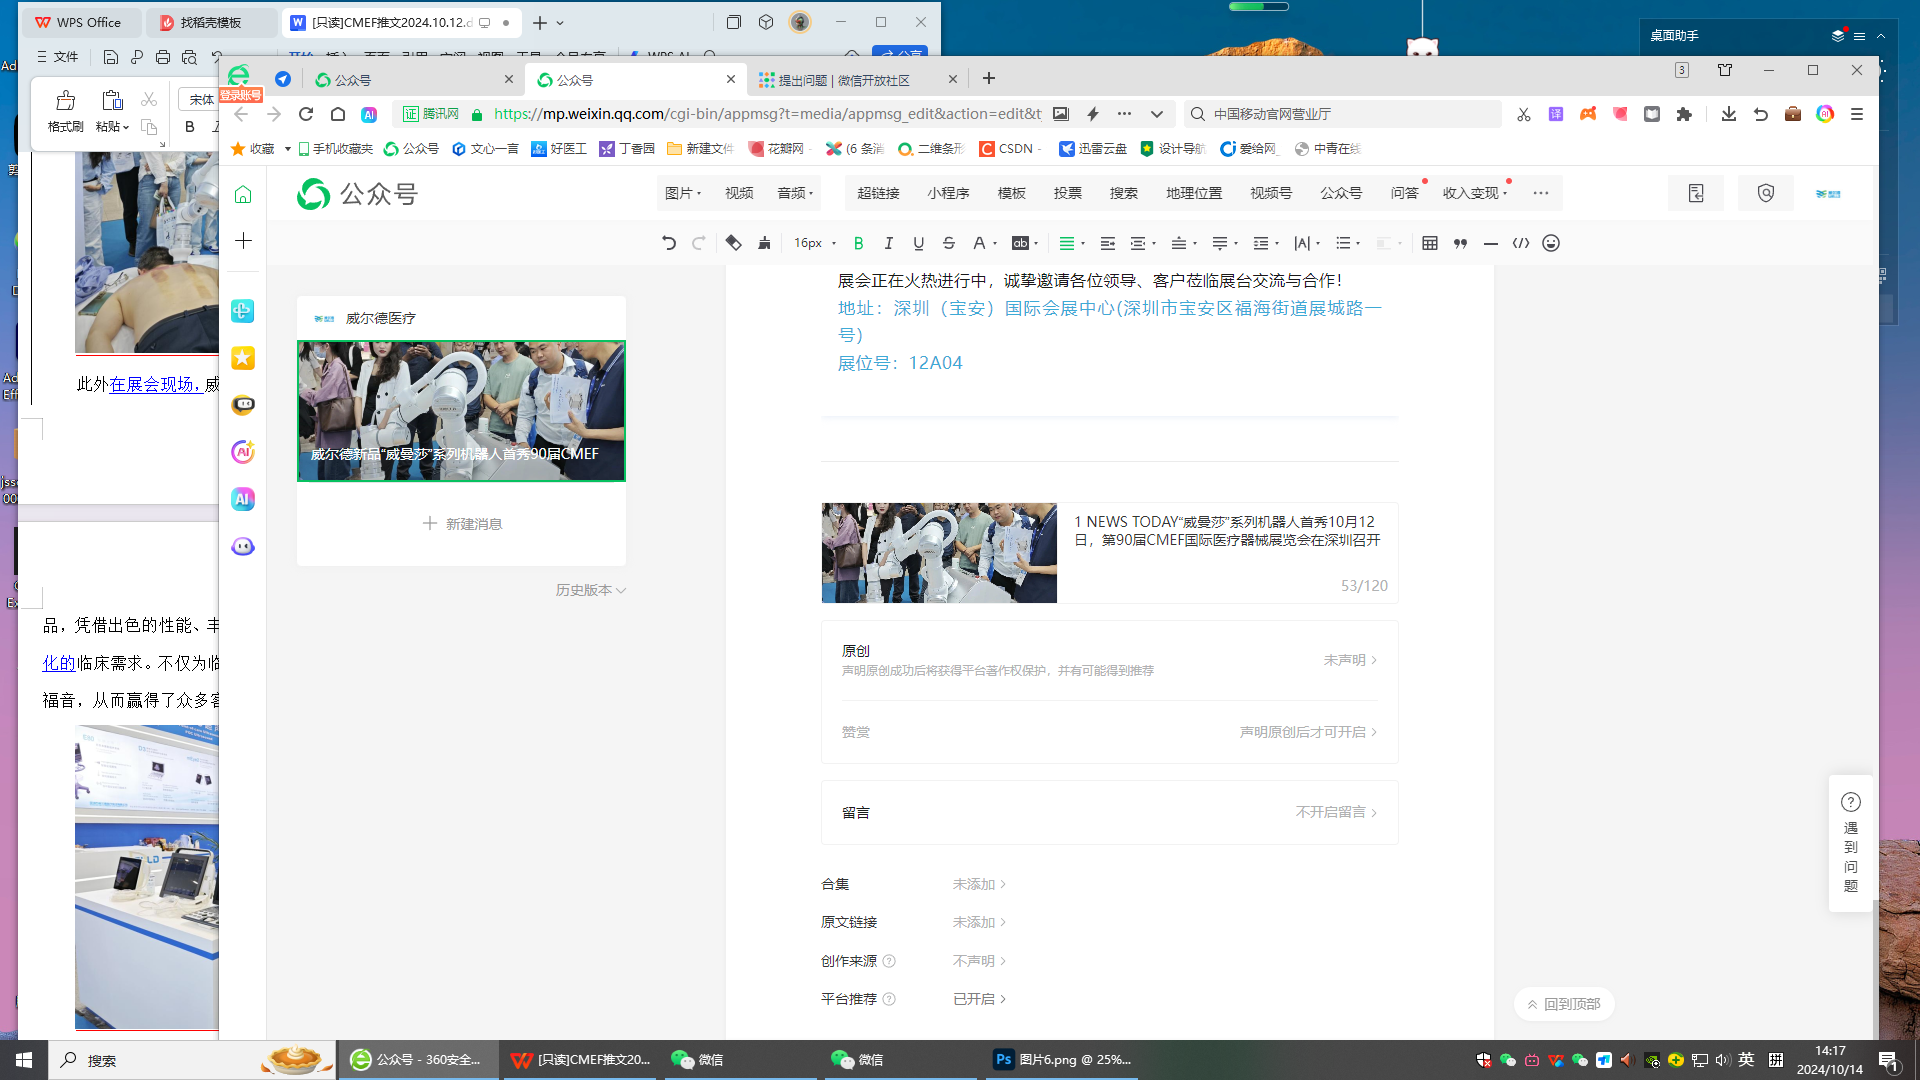Apply strikethrough to selected text
The width and height of the screenshot is (1920, 1080).
coord(949,243)
